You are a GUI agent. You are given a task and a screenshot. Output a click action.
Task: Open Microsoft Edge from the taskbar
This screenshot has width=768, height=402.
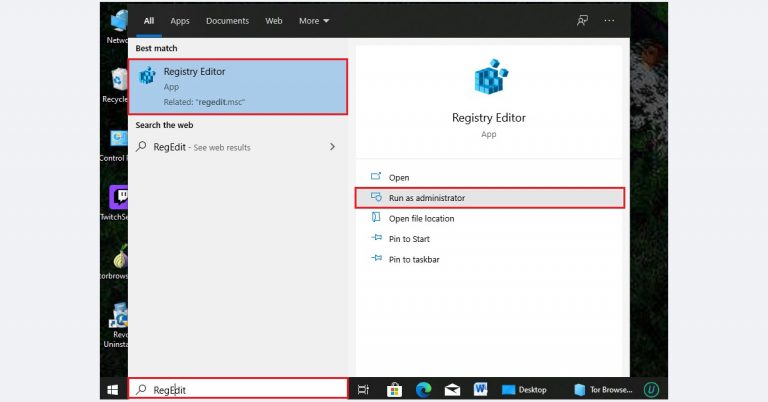point(423,390)
